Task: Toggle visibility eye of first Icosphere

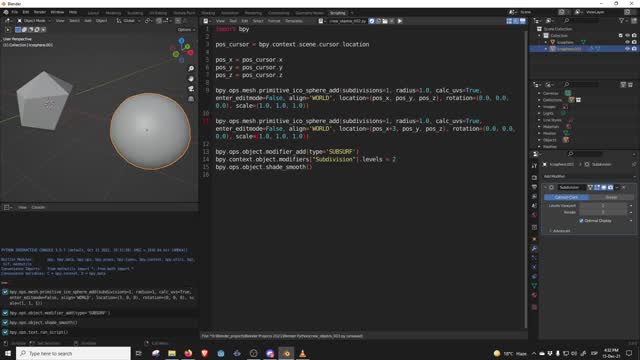Action: (627, 42)
